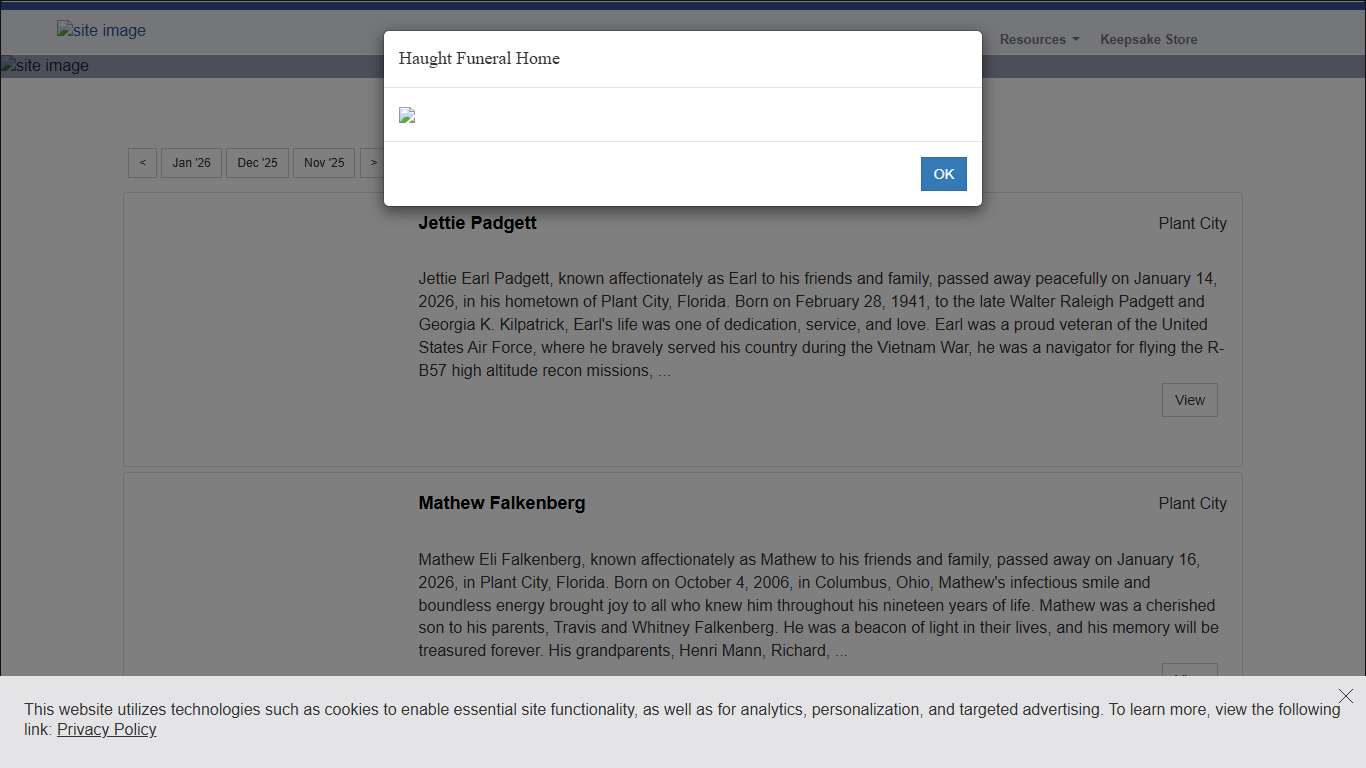Expand the Resources dropdown menu

click(1039, 40)
